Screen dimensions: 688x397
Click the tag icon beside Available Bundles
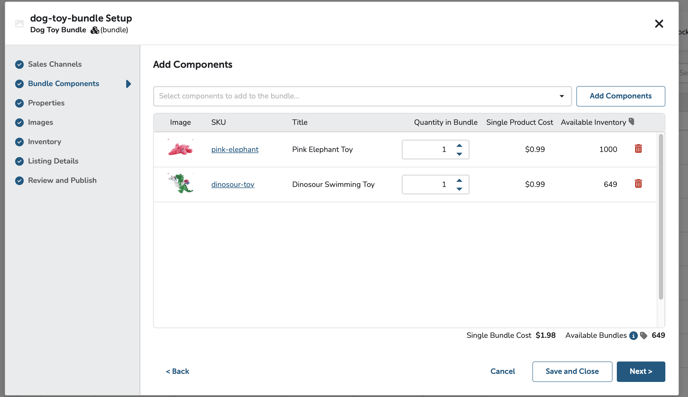(x=643, y=336)
